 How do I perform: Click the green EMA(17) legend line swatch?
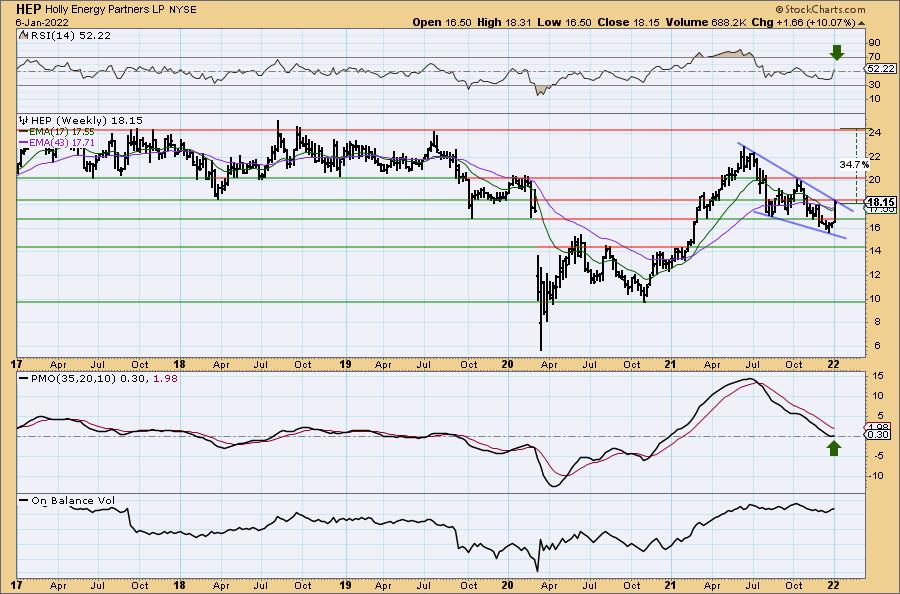[24, 131]
